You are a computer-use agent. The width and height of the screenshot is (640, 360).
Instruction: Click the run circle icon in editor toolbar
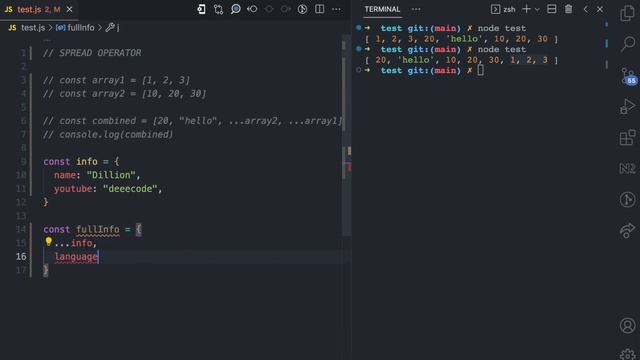(302, 9)
